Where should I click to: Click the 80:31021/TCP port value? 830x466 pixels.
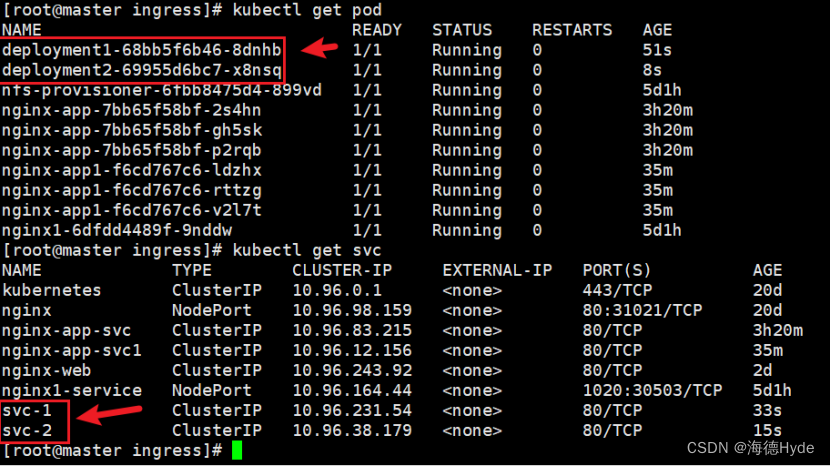642,310
